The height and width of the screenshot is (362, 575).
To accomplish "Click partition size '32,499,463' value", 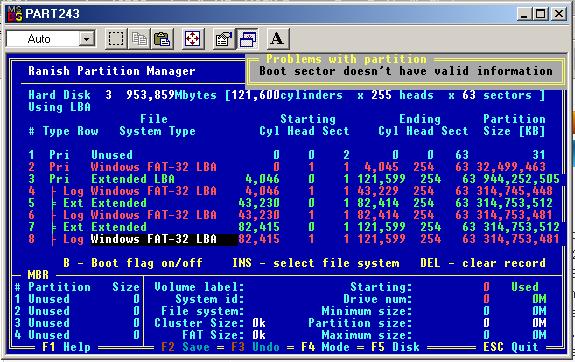I will [x=511, y=167].
